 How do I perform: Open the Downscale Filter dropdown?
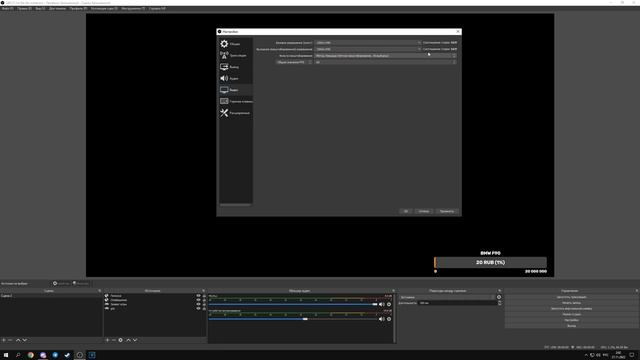(x=385, y=56)
